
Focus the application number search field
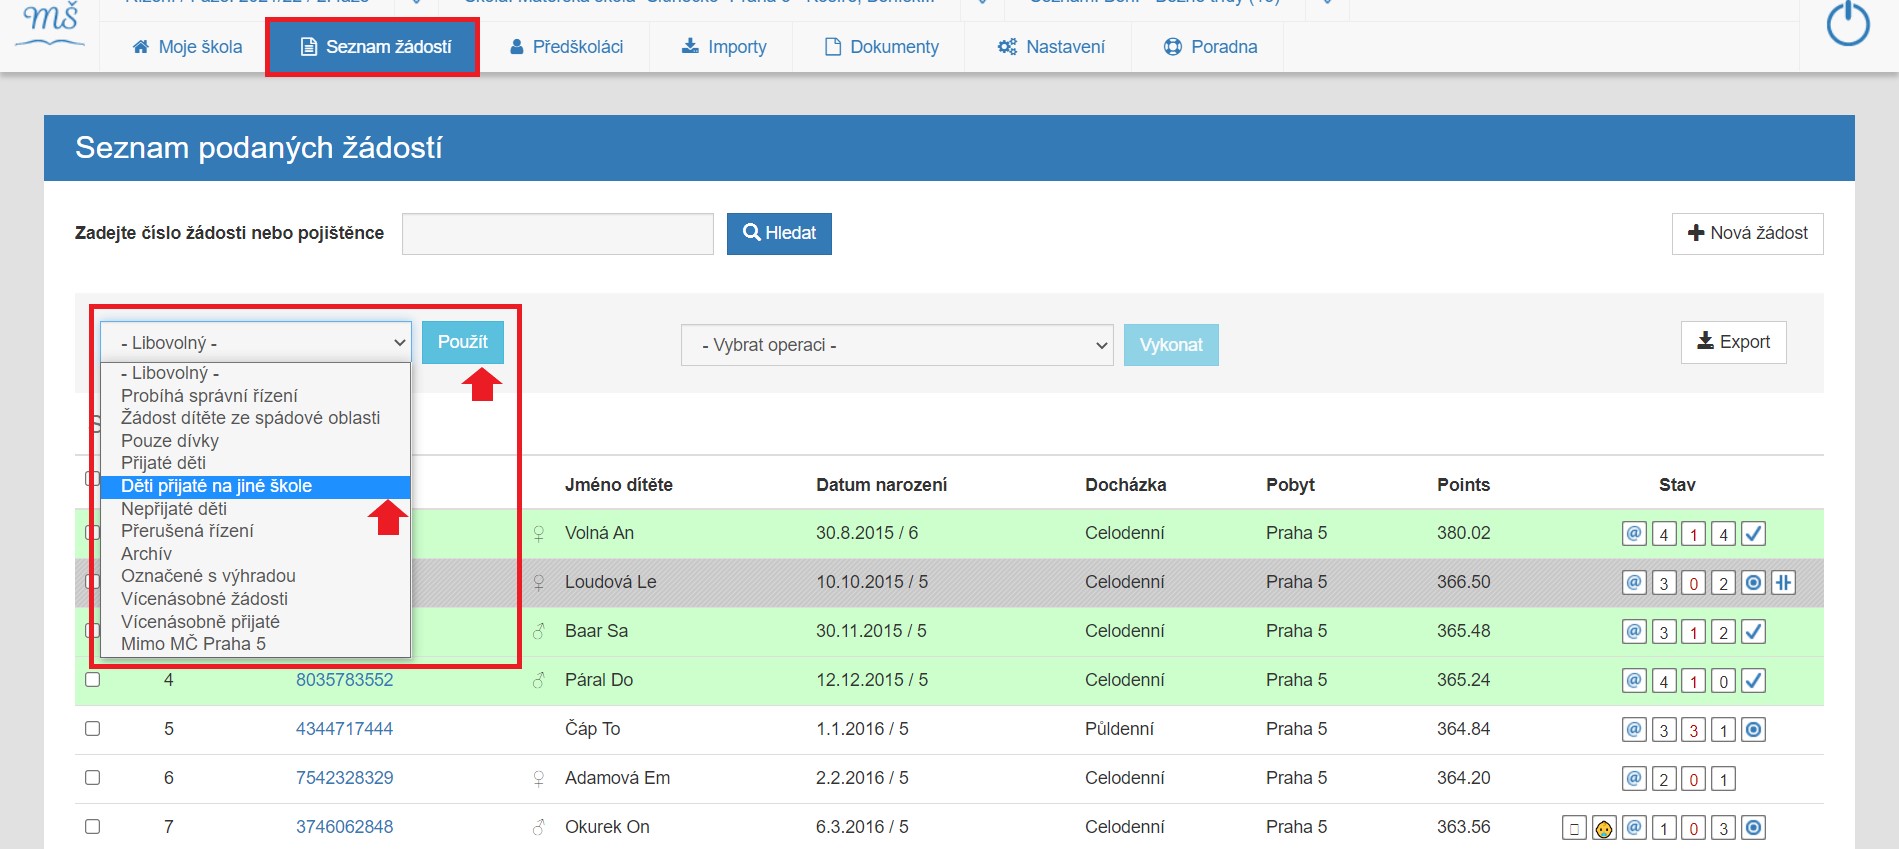[x=558, y=233]
